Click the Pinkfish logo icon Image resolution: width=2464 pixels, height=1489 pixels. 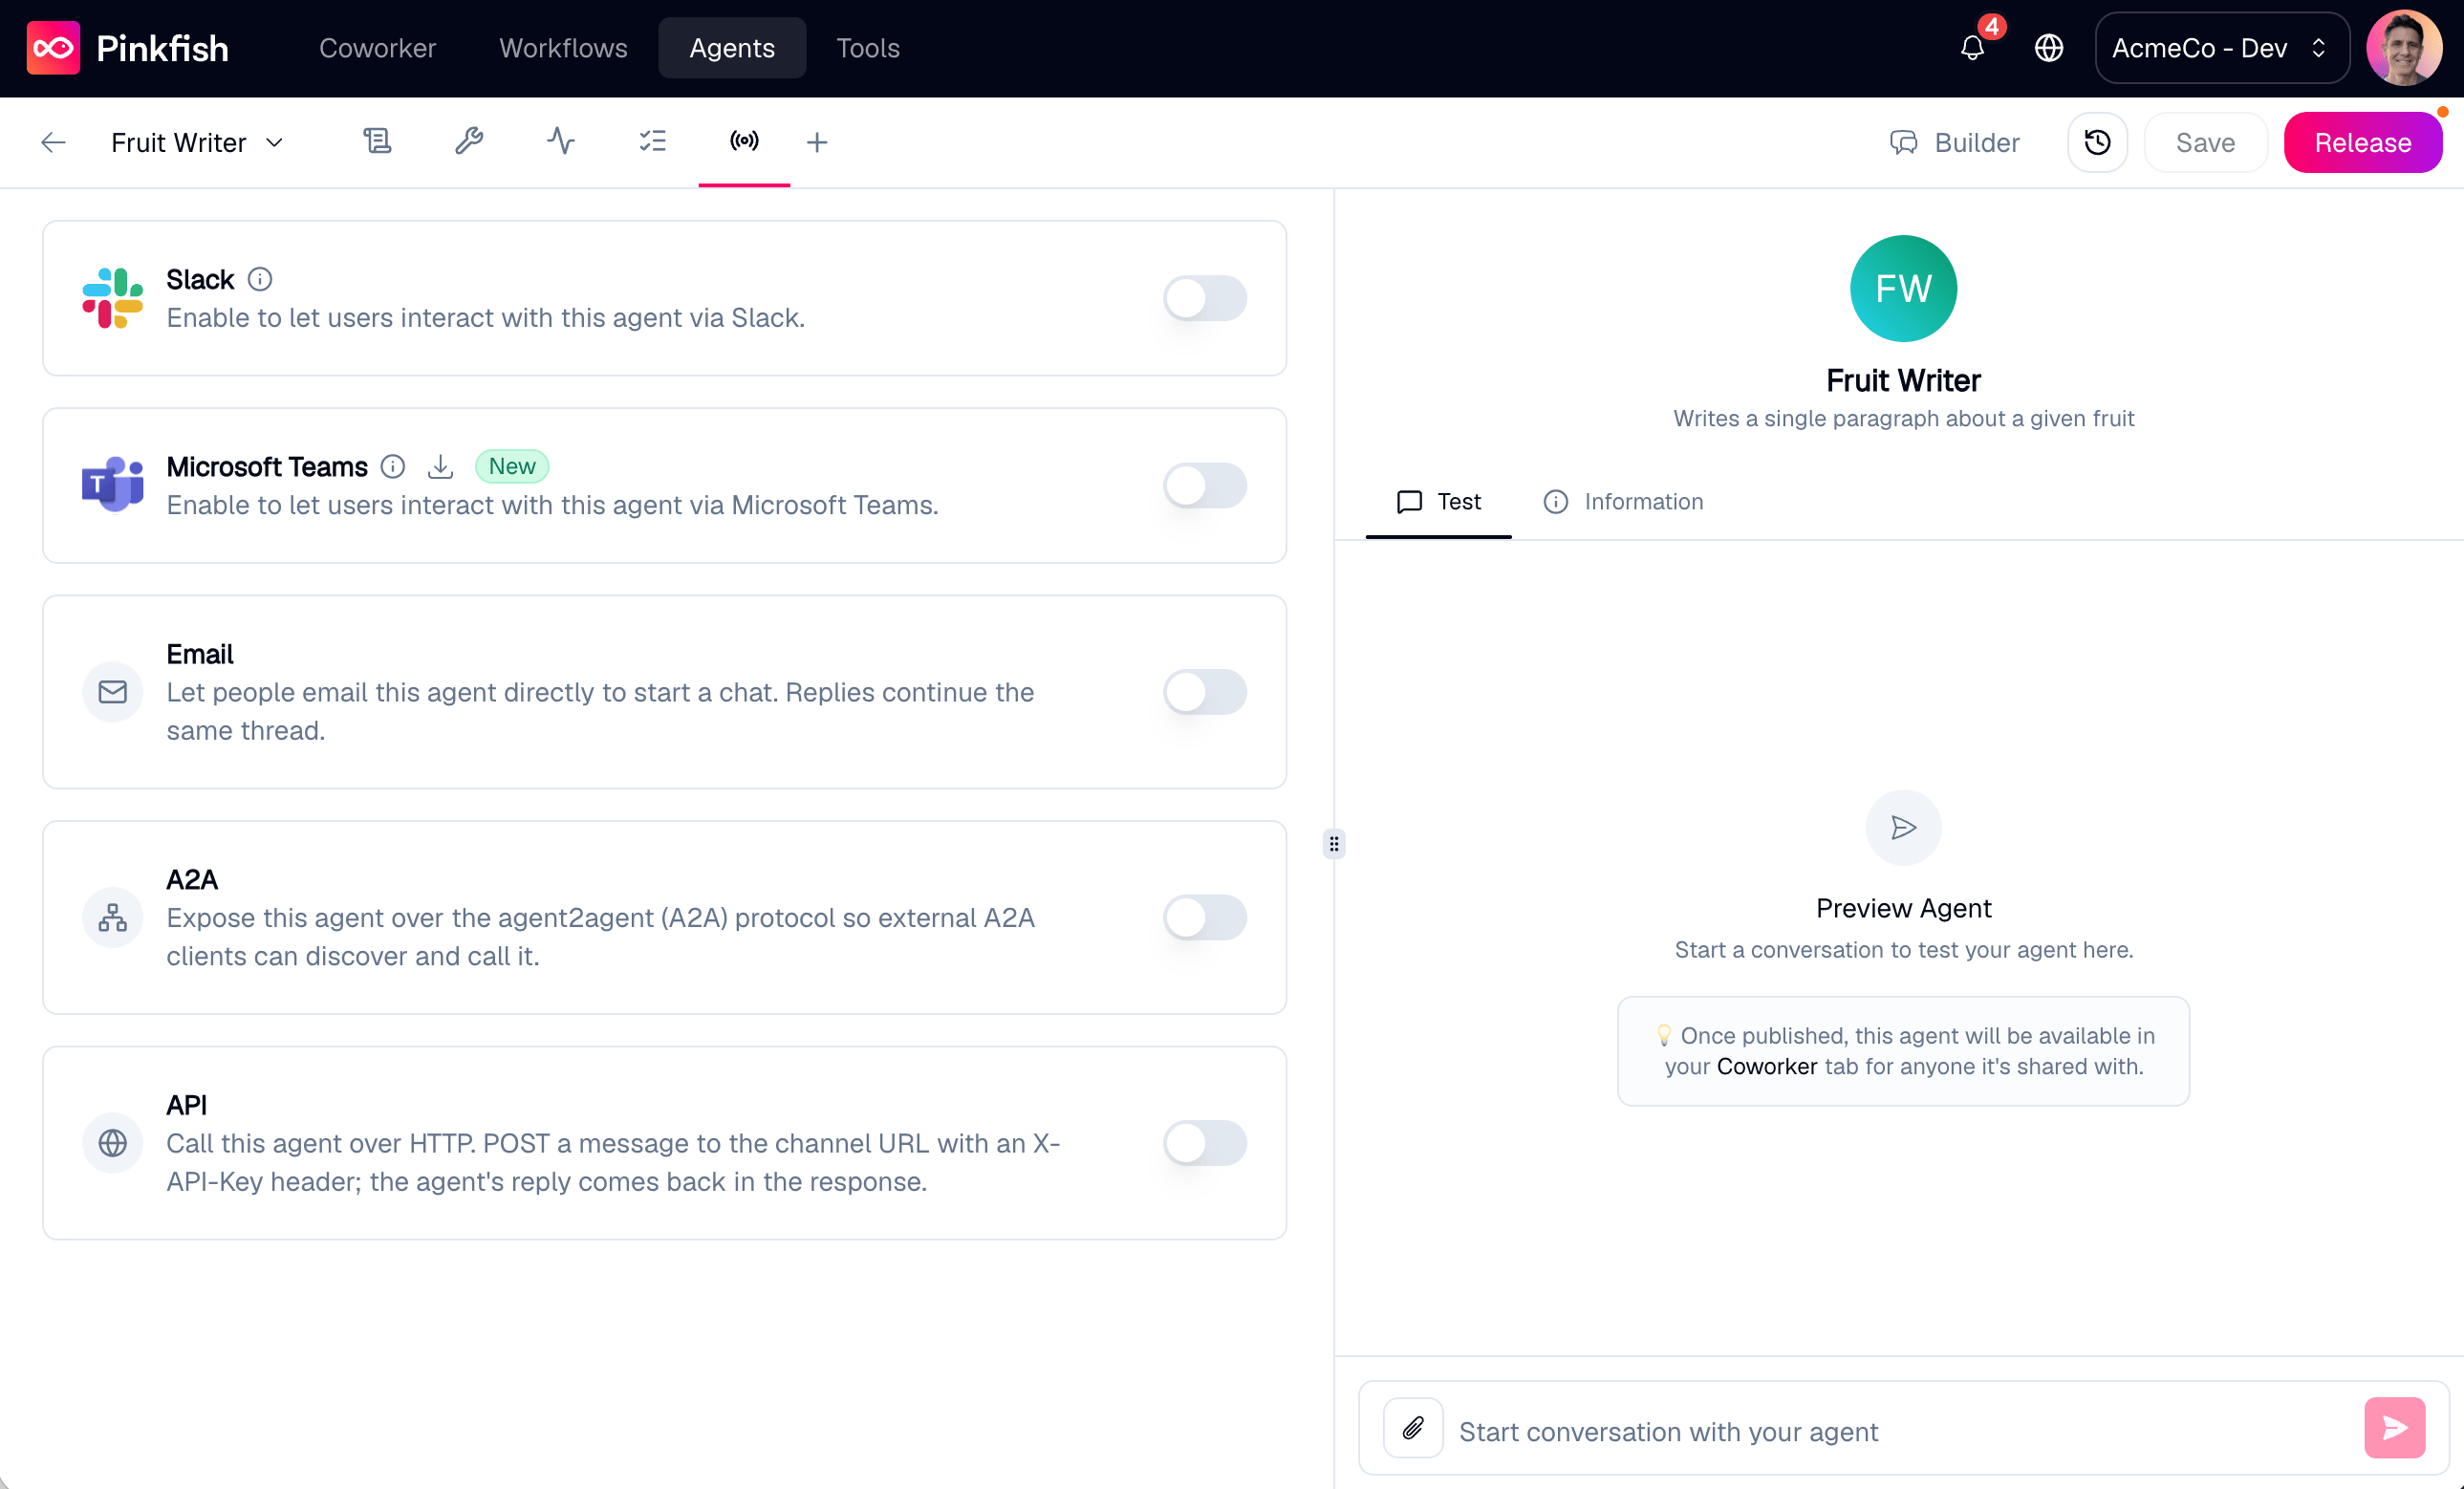(x=53, y=48)
